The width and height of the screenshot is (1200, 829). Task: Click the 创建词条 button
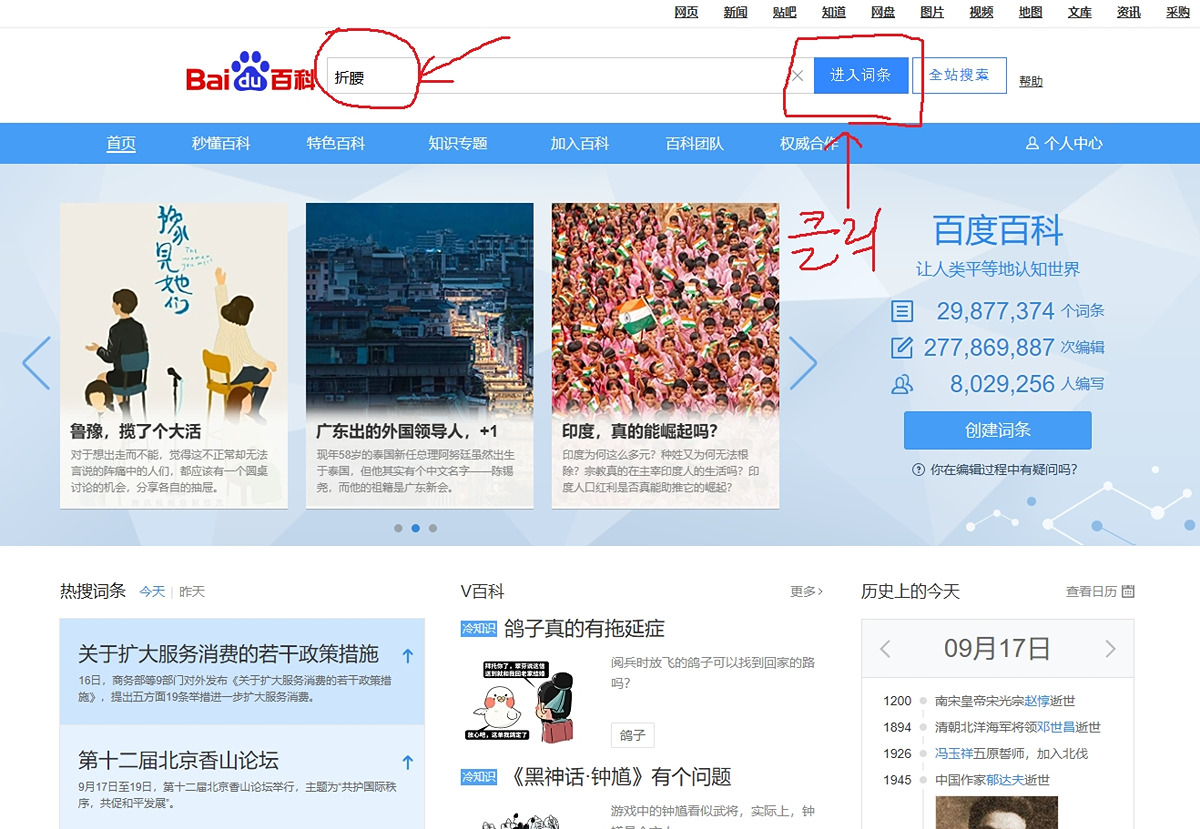click(997, 430)
